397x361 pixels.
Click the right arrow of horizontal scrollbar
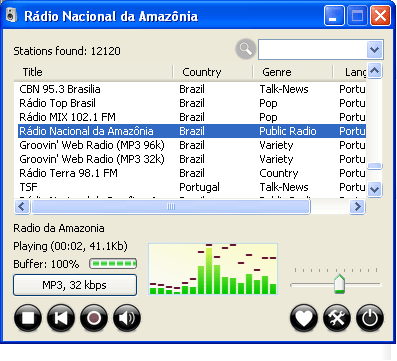tap(358, 207)
